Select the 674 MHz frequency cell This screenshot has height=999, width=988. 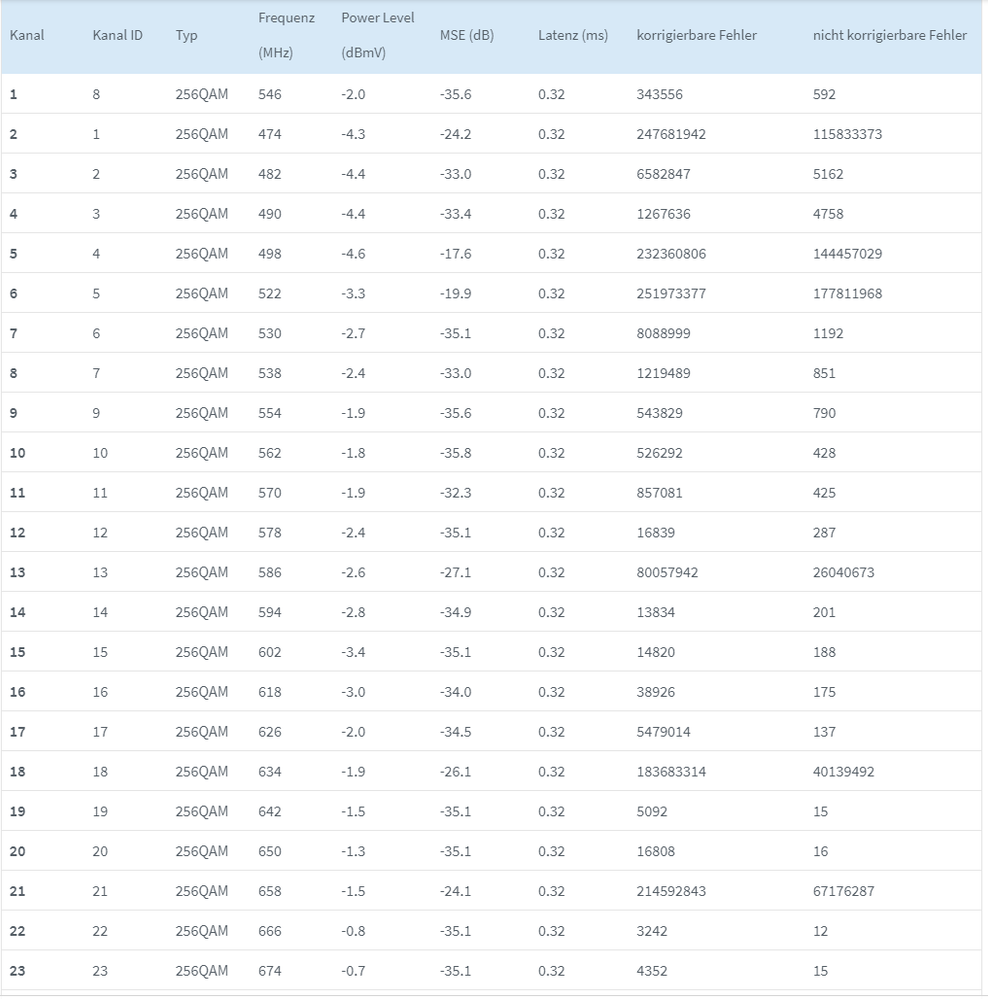coord(270,971)
